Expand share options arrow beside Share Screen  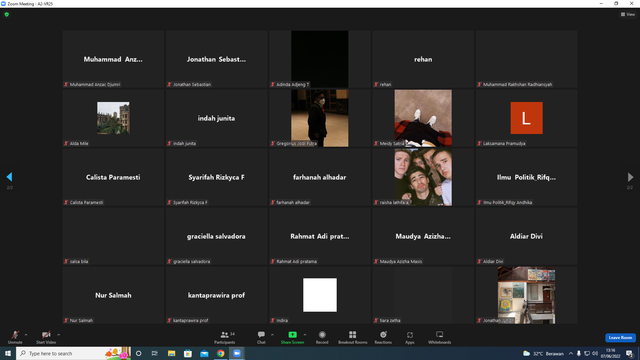coord(305,335)
